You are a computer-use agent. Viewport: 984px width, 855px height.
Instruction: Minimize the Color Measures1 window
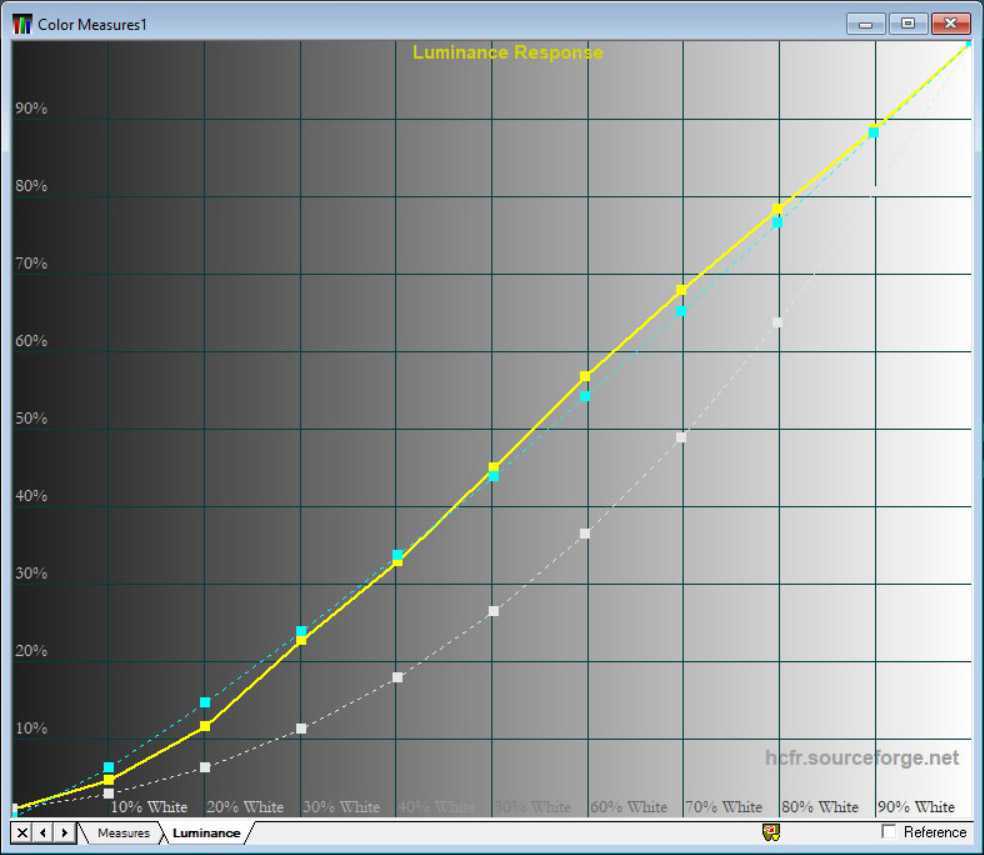pyautogui.click(x=865, y=24)
